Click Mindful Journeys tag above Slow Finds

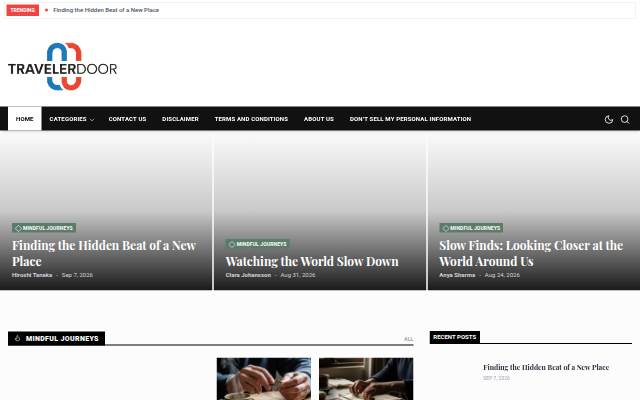coord(471,228)
